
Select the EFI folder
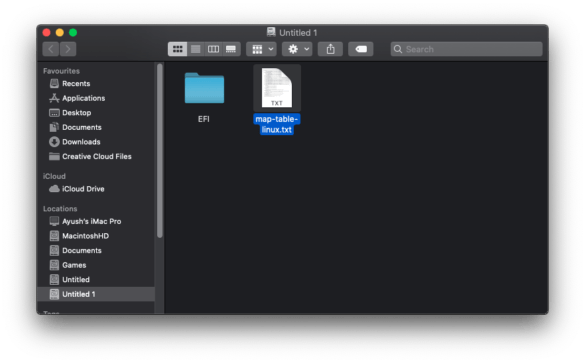(x=204, y=96)
